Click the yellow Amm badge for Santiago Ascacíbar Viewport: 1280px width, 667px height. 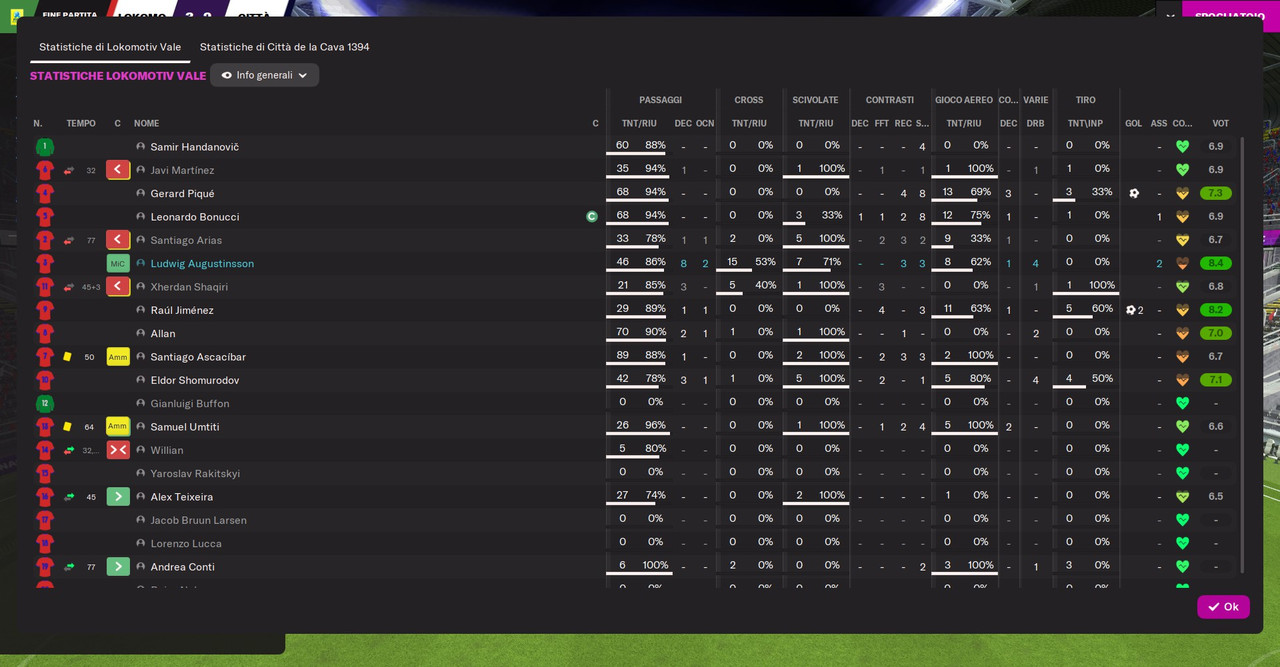point(118,357)
